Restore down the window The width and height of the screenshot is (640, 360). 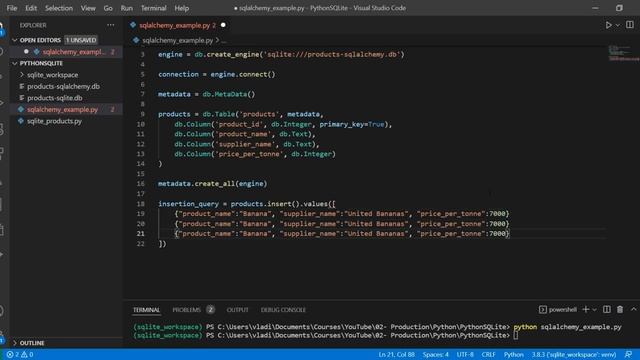[619, 8]
